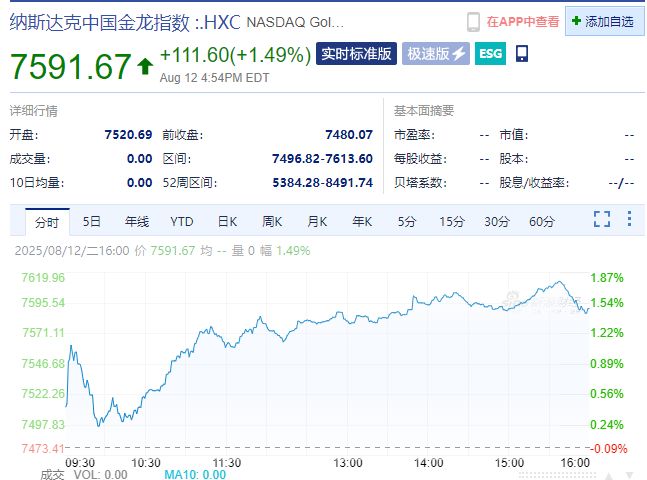
Task: Click the 7546.68 price axis label
Action: (x=43, y=364)
